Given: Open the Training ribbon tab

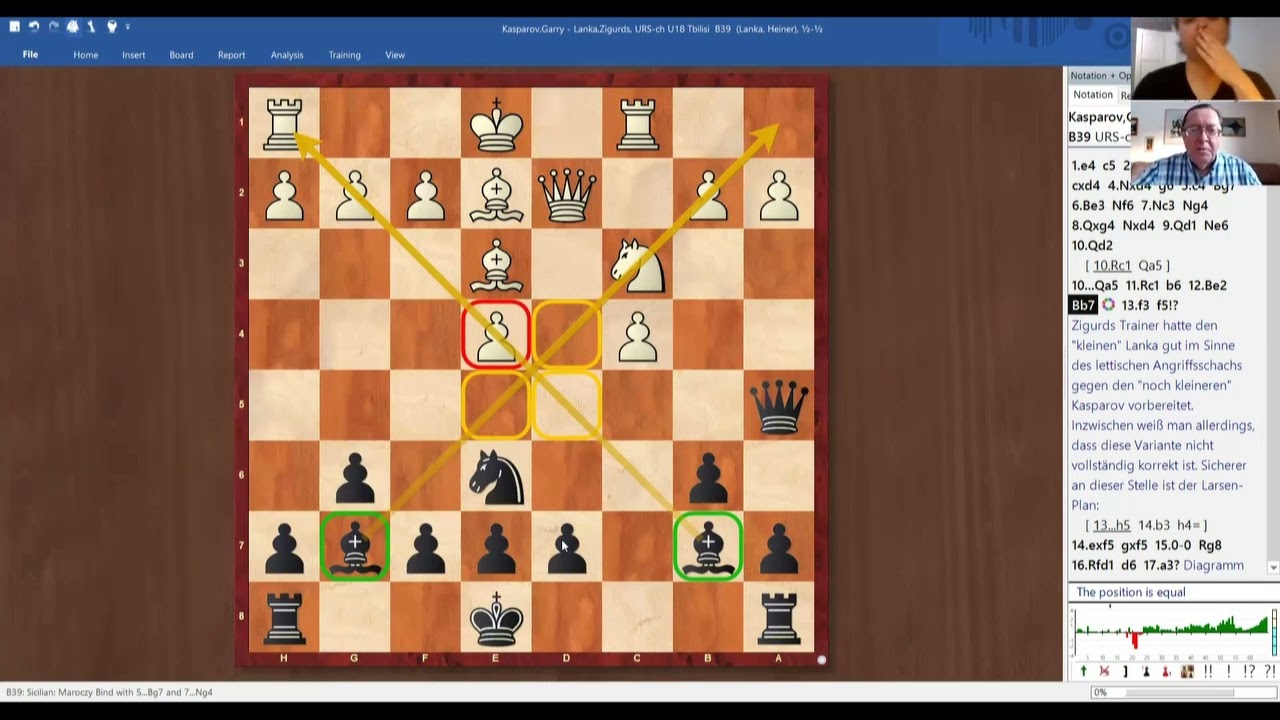Looking at the screenshot, I should point(345,55).
